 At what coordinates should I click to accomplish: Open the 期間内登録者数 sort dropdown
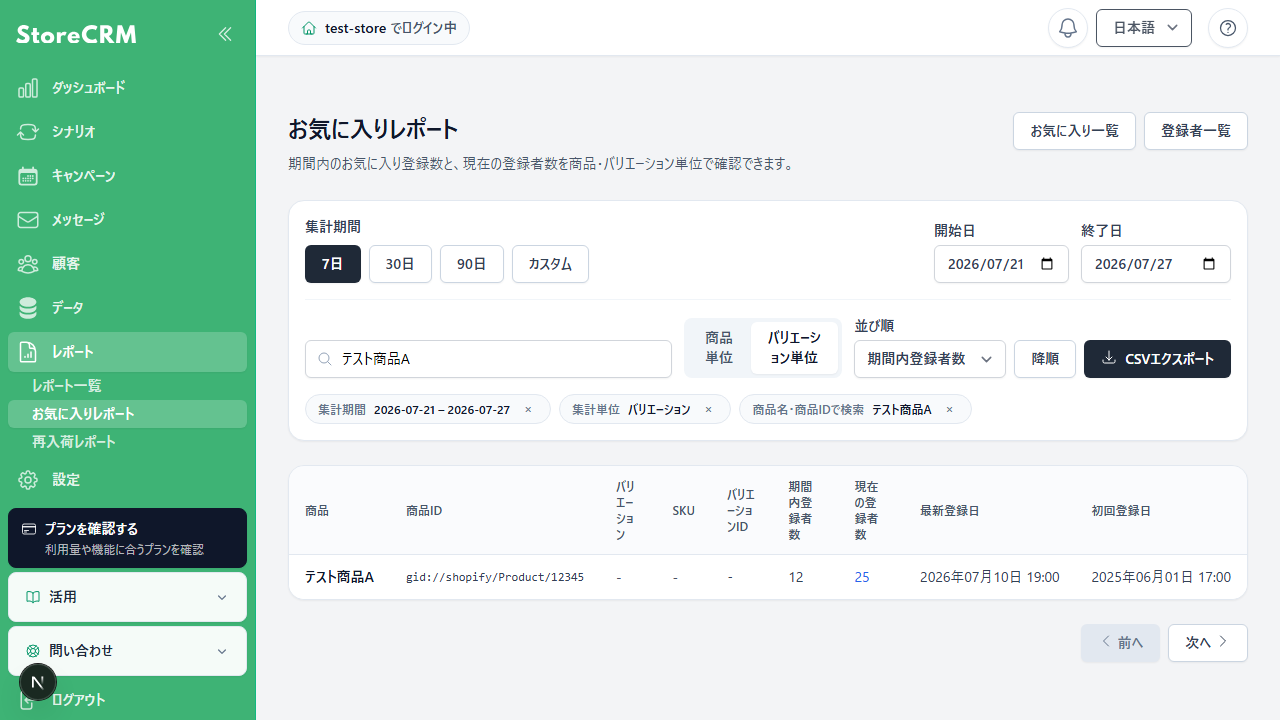[x=930, y=359]
